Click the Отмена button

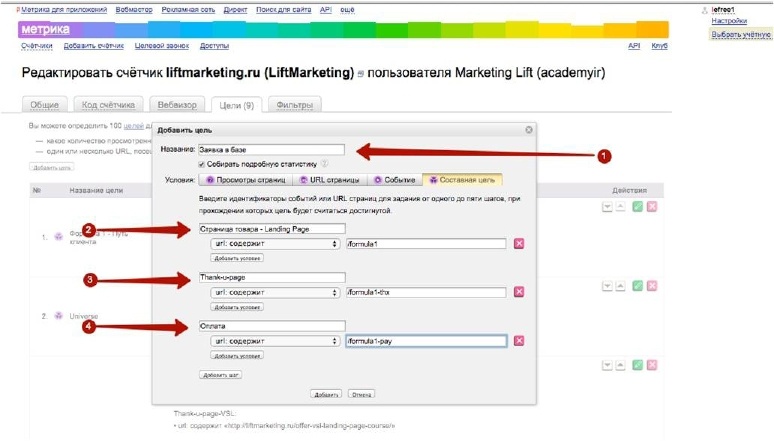(362, 394)
